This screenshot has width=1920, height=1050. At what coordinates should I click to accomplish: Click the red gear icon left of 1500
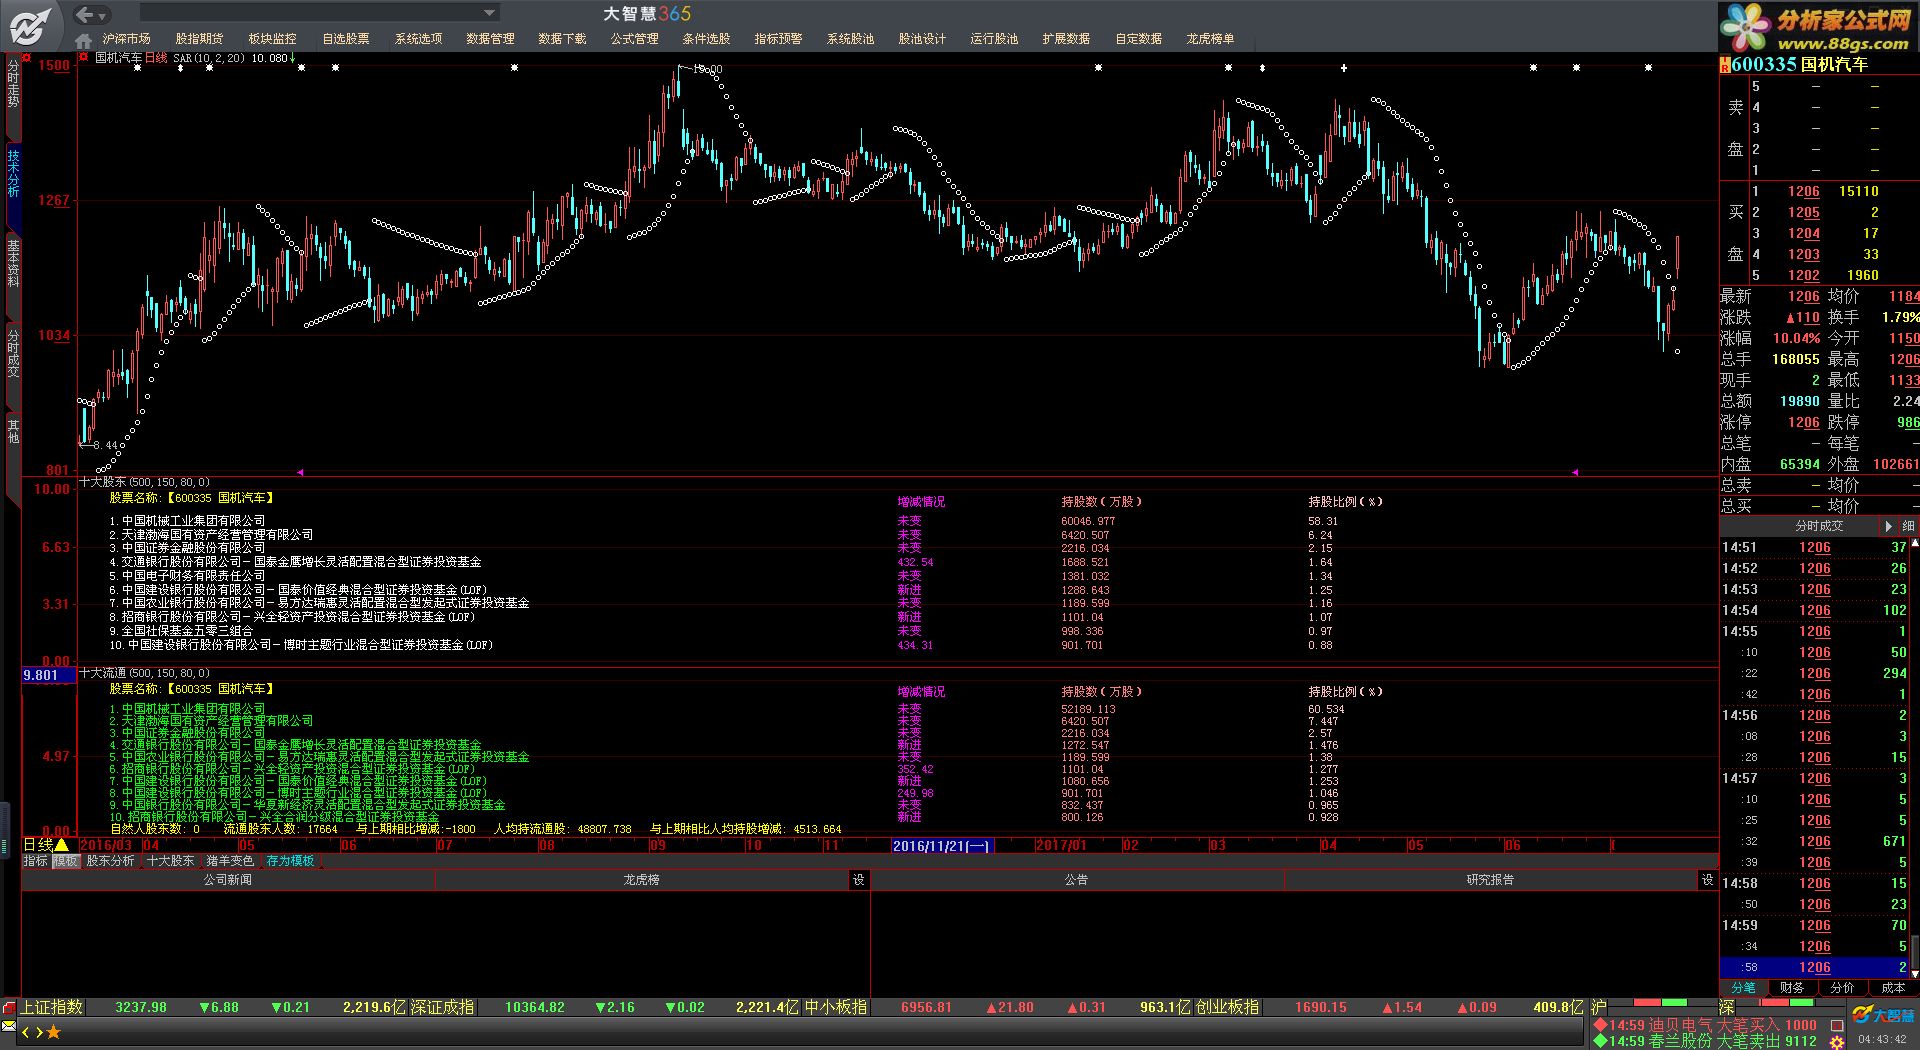pyautogui.click(x=28, y=58)
